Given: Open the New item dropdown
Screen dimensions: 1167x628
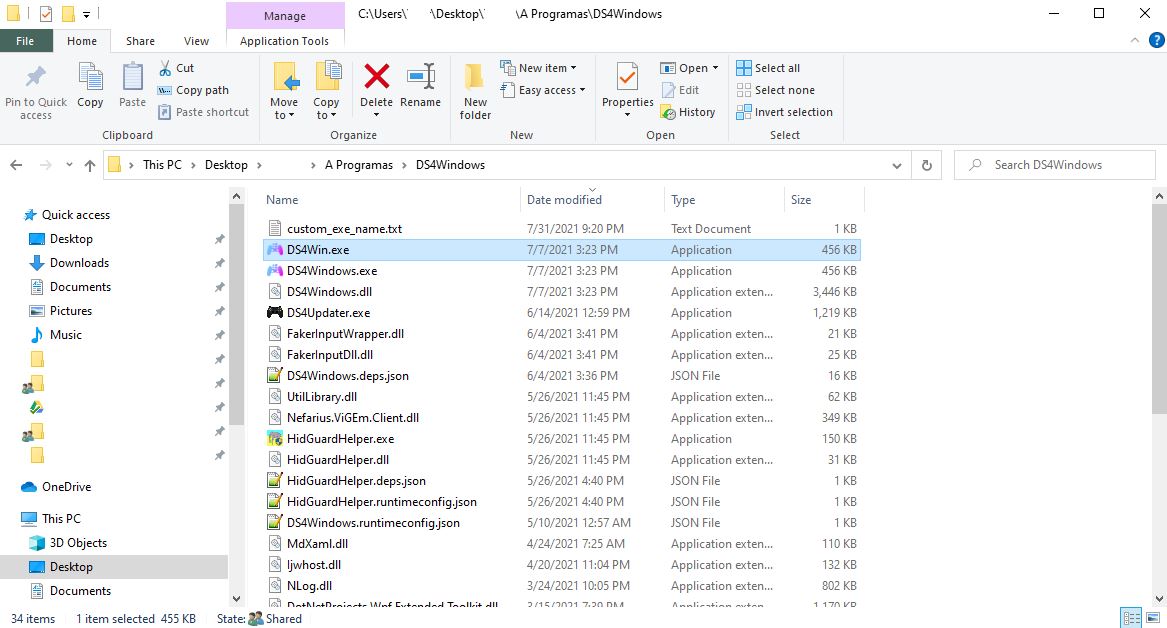Looking at the screenshot, I should pyautogui.click(x=541, y=67).
